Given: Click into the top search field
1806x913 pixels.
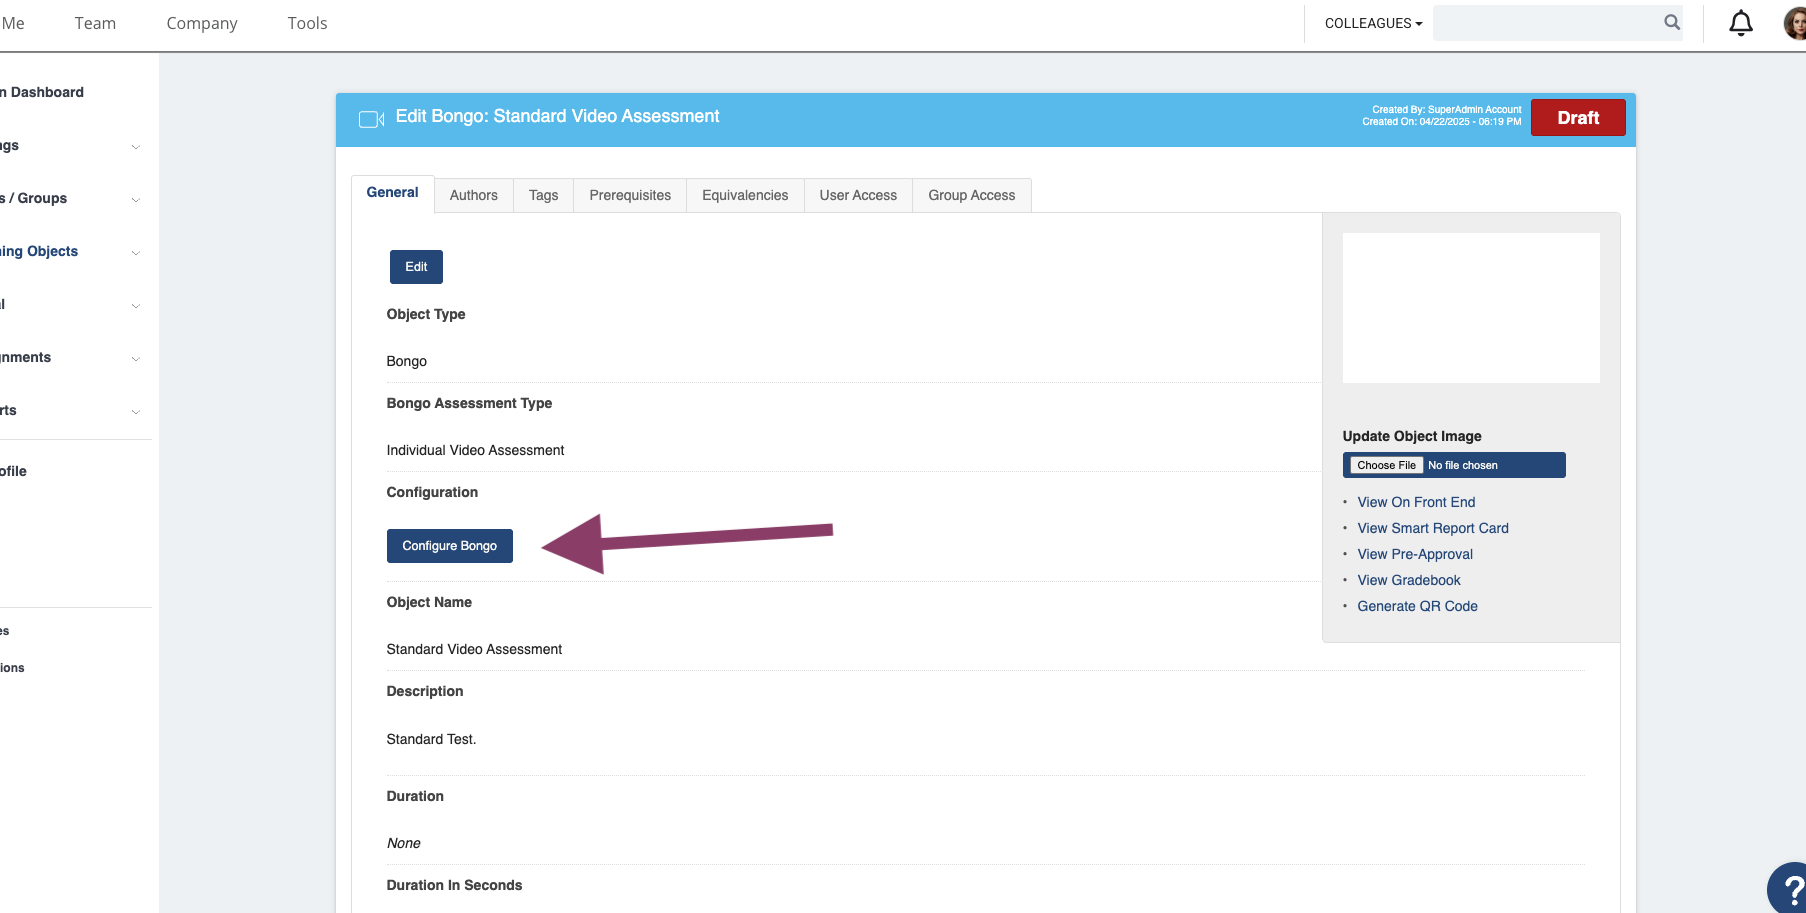Looking at the screenshot, I should tap(1545, 22).
